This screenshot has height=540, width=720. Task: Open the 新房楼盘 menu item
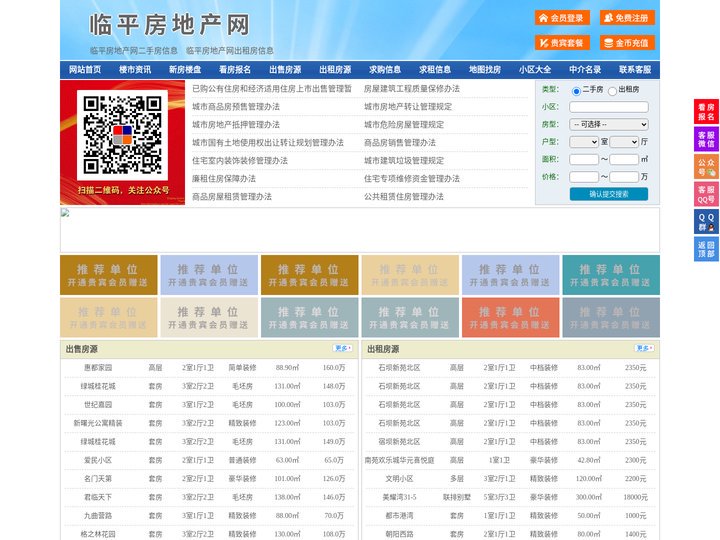tap(185, 70)
